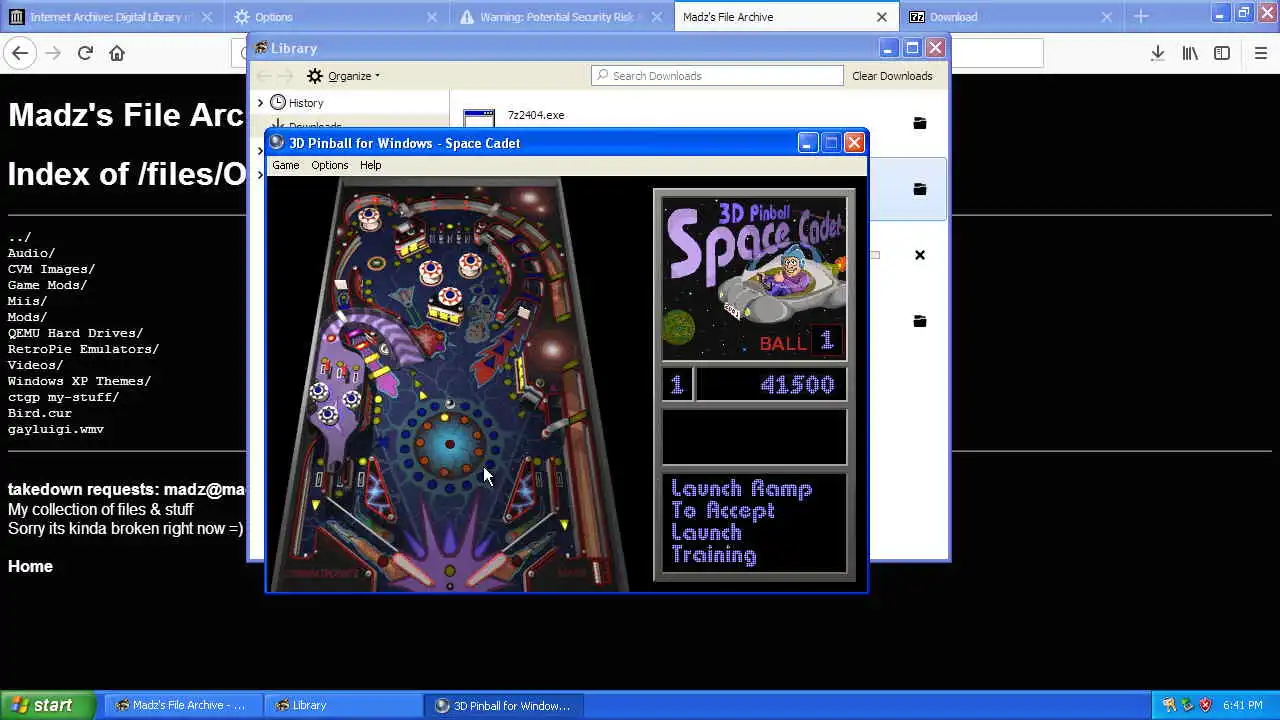Open the parent directory ../ link
The width and height of the screenshot is (1280, 720).
(x=20, y=237)
